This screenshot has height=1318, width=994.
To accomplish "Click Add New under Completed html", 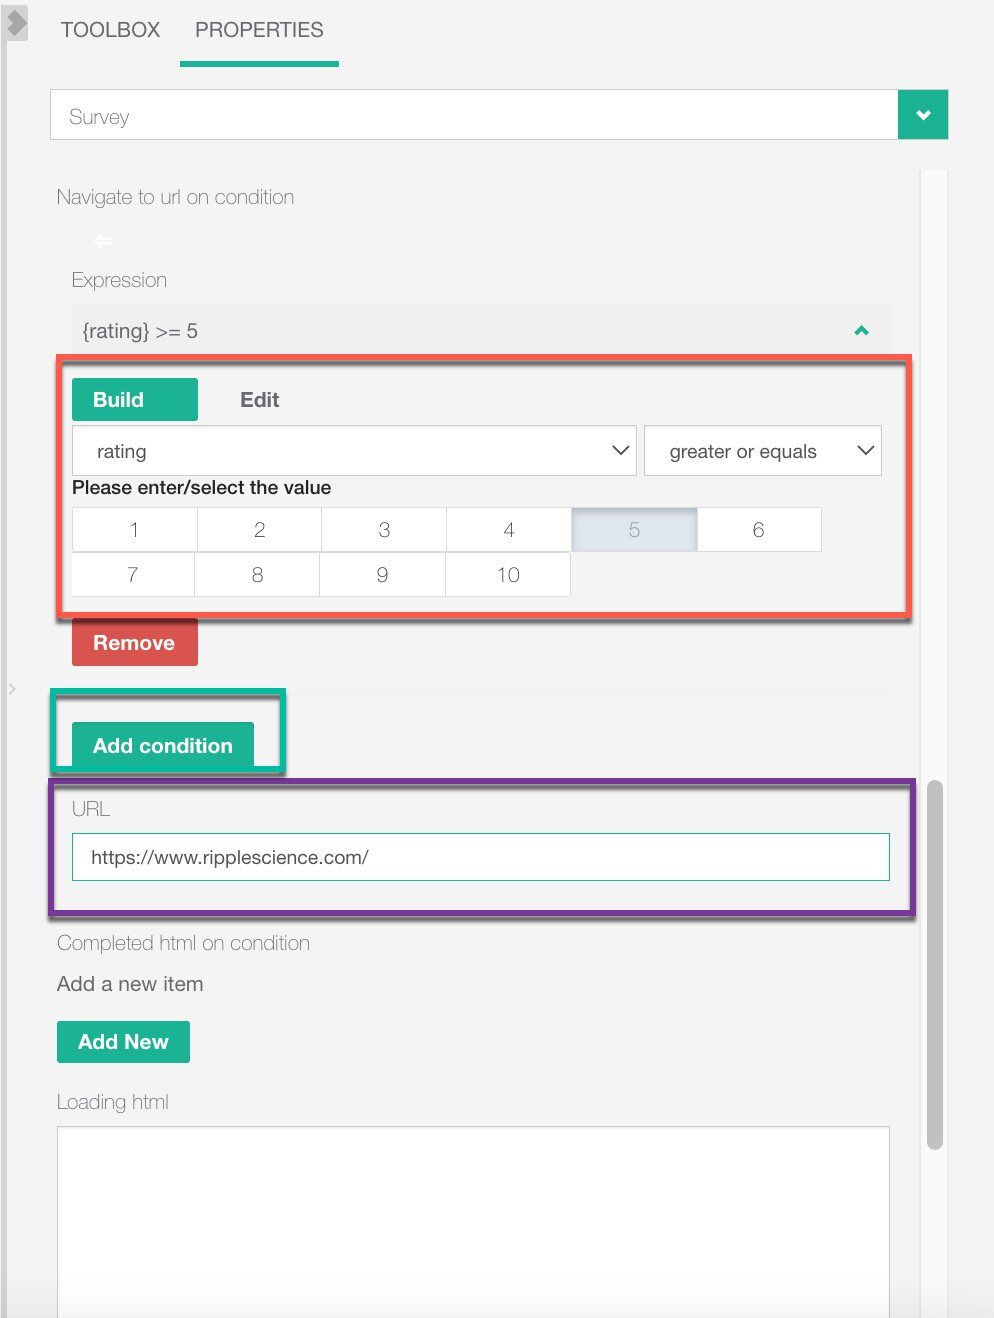I will (x=123, y=1042).
